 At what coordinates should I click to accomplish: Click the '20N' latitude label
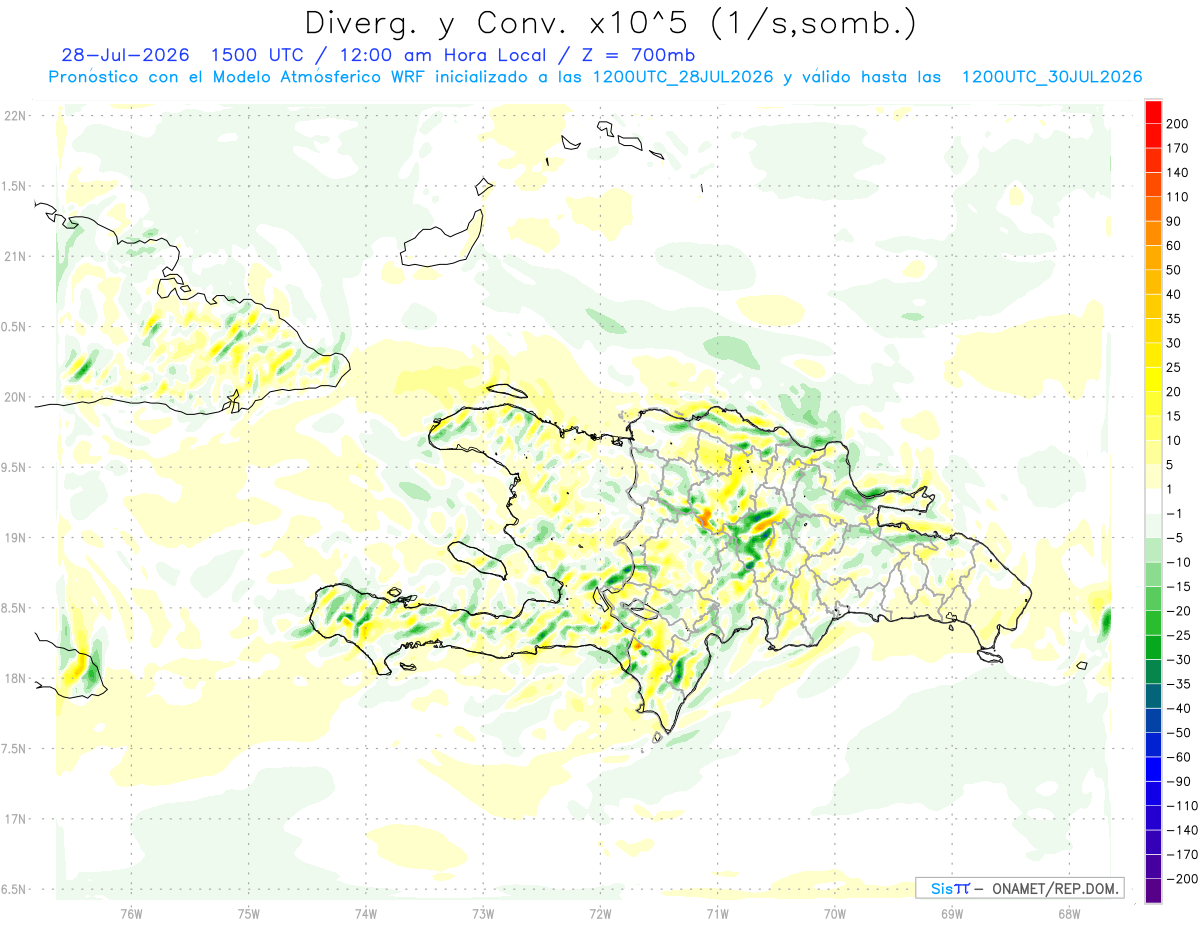coord(15,397)
